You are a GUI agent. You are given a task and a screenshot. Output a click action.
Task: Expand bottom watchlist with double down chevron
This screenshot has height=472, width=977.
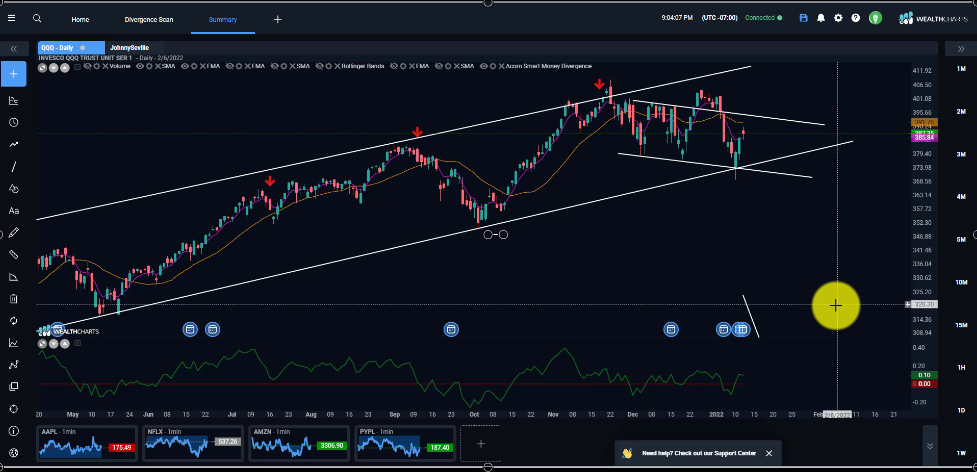930,446
